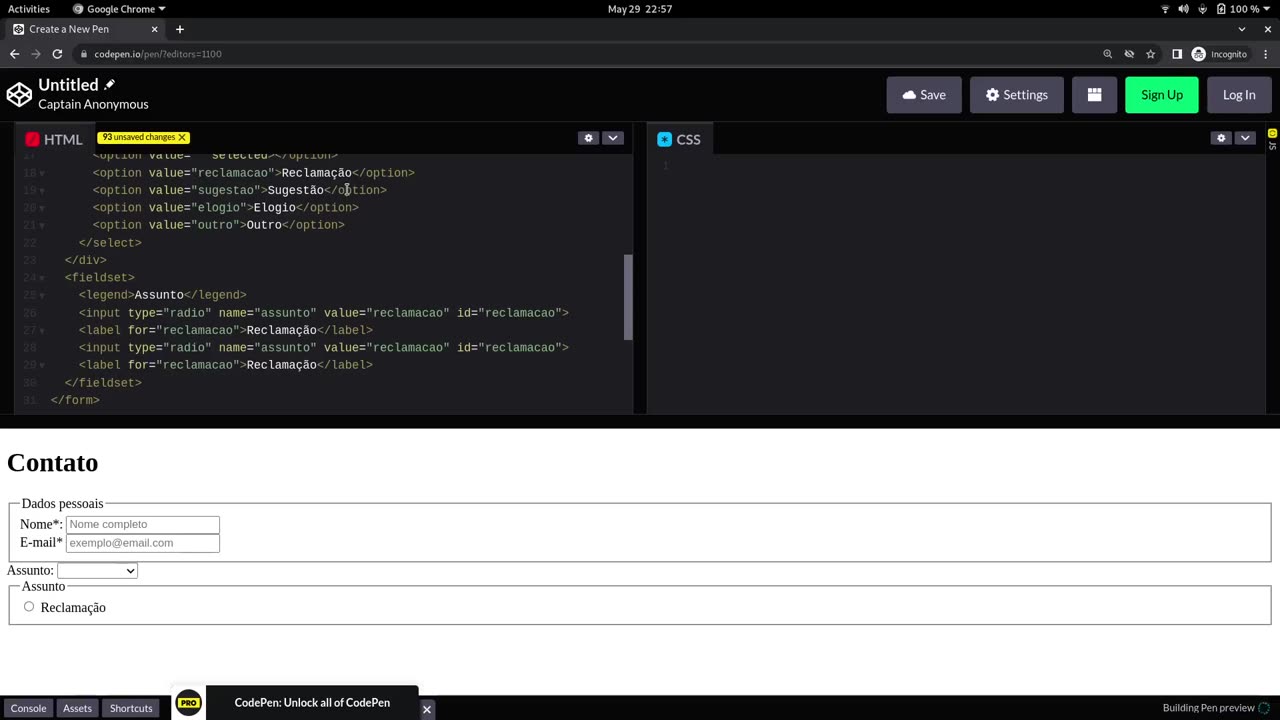Click CodePen: Unlock all of CodePen
Image resolution: width=1280 pixels, height=720 pixels.
pyautogui.click(x=312, y=703)
